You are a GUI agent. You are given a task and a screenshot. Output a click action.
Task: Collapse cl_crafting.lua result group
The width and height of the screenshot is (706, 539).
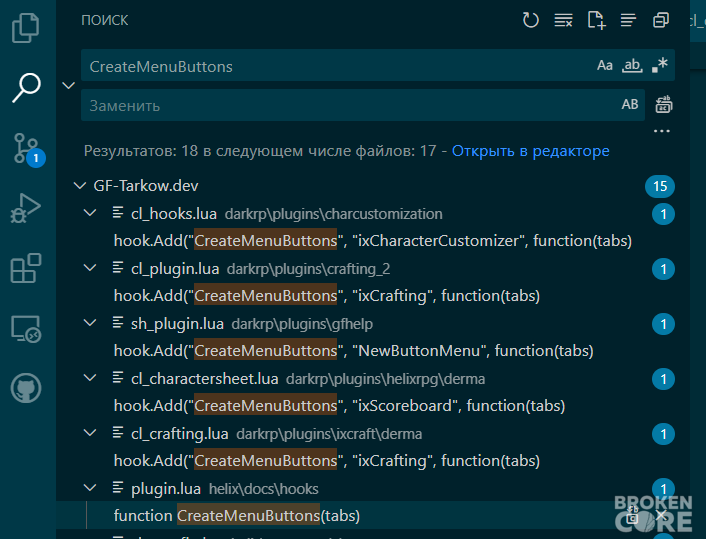90,432
